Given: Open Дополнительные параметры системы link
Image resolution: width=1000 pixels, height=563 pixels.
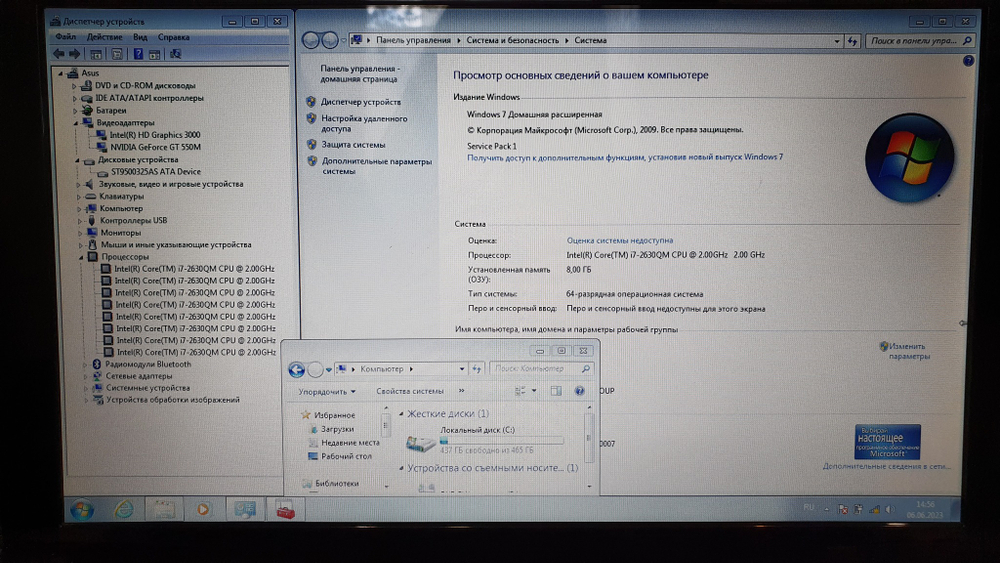Looking at the screenshot, I should [376, 166].
